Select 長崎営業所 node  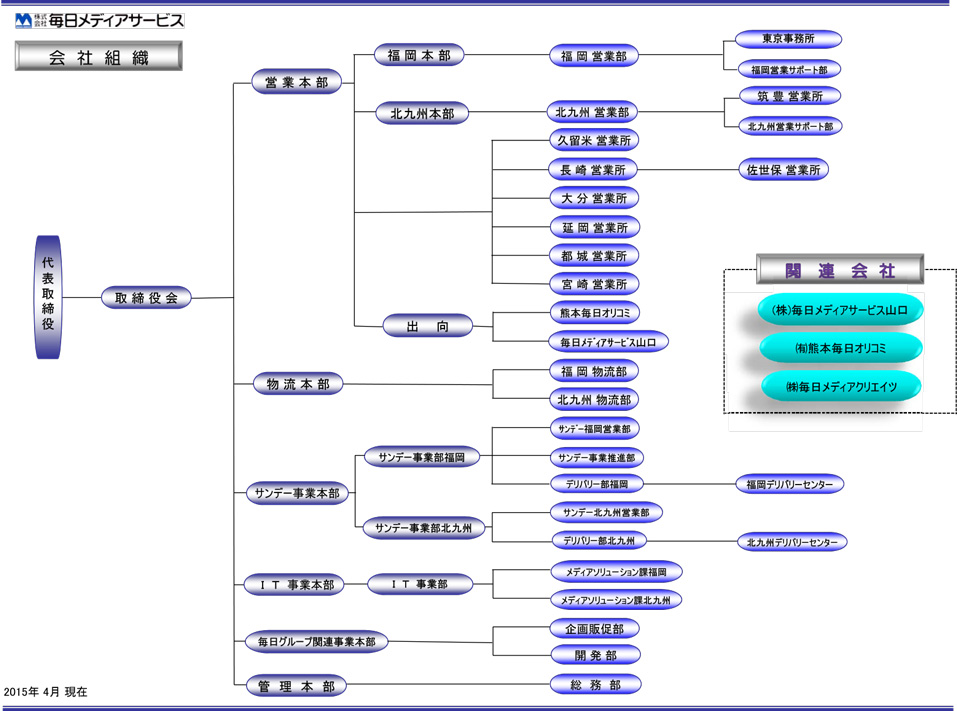point(593,170)
